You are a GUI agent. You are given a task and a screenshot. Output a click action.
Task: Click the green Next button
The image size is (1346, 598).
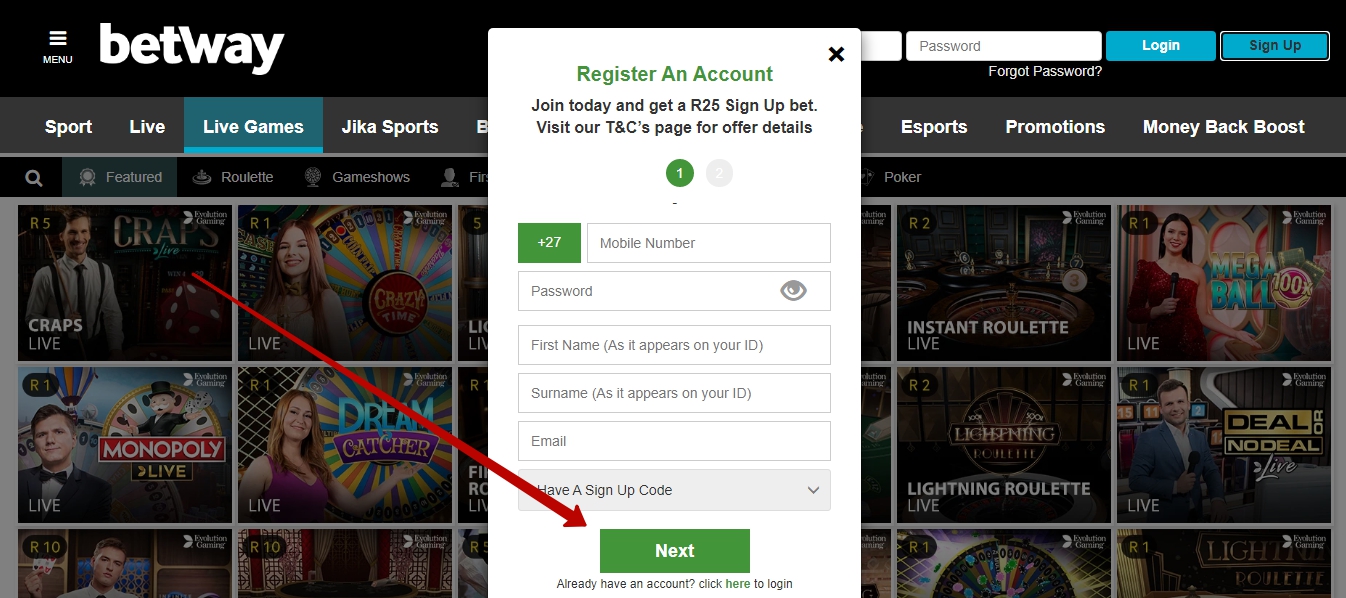point(675,551)
